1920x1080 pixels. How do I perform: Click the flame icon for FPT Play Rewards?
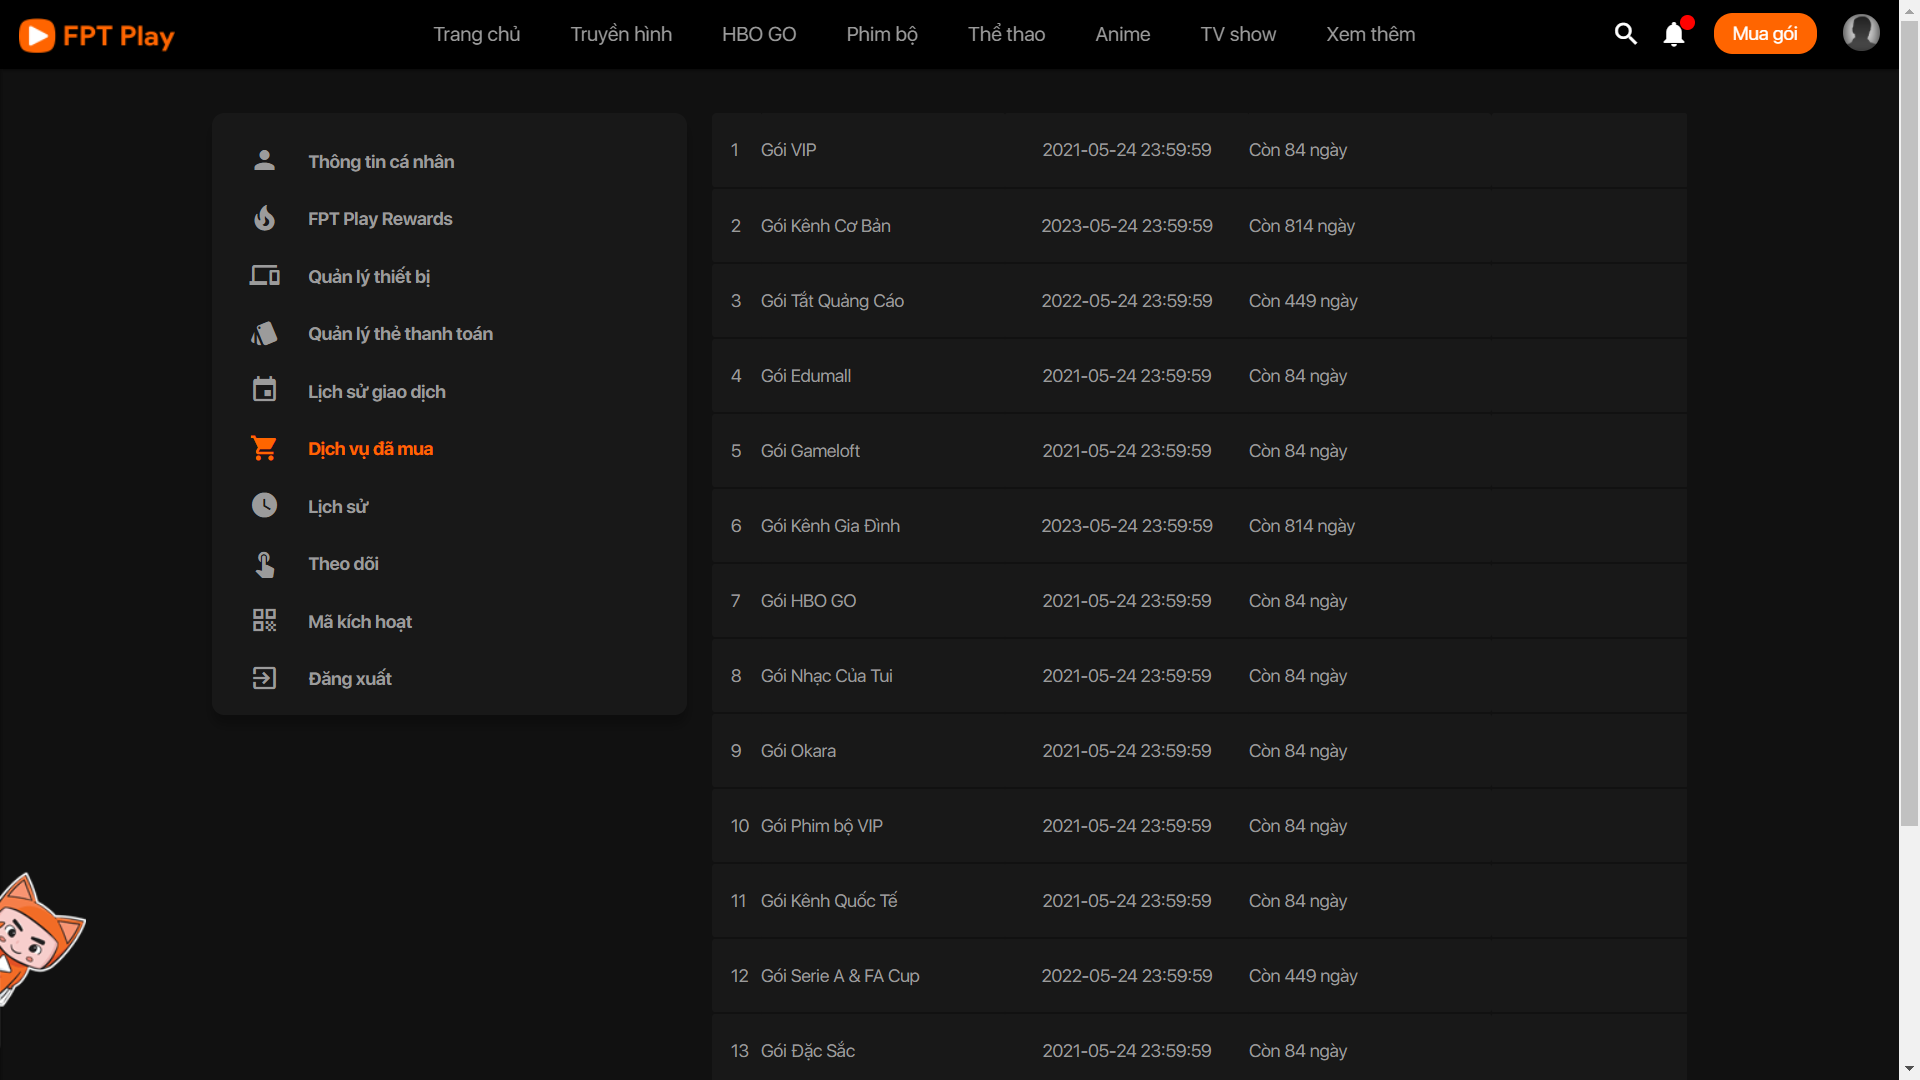point(264,218)
